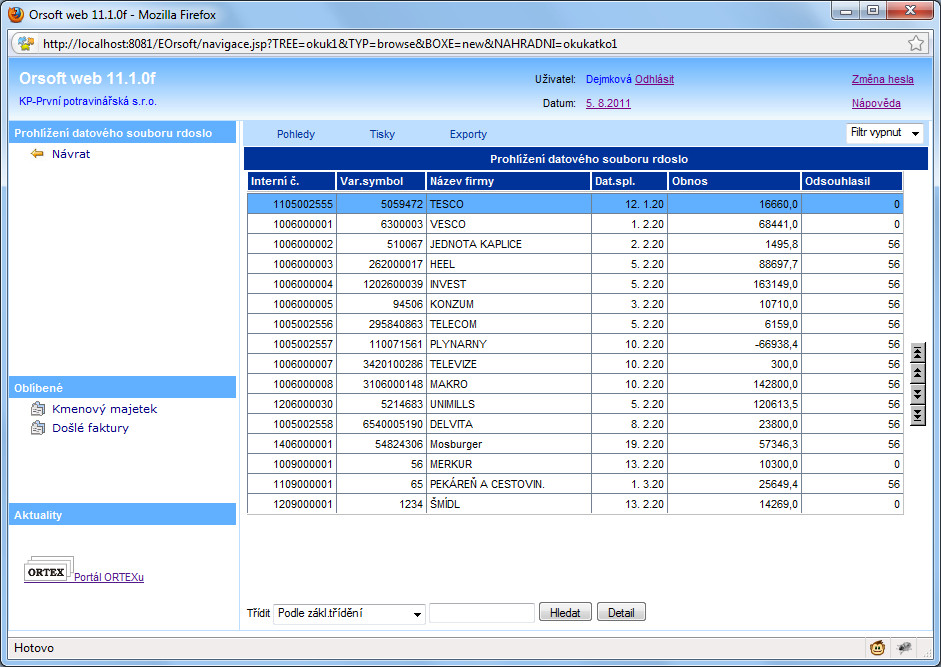Jump to first page of records
The image size is (941, 667).
point(918,352)
